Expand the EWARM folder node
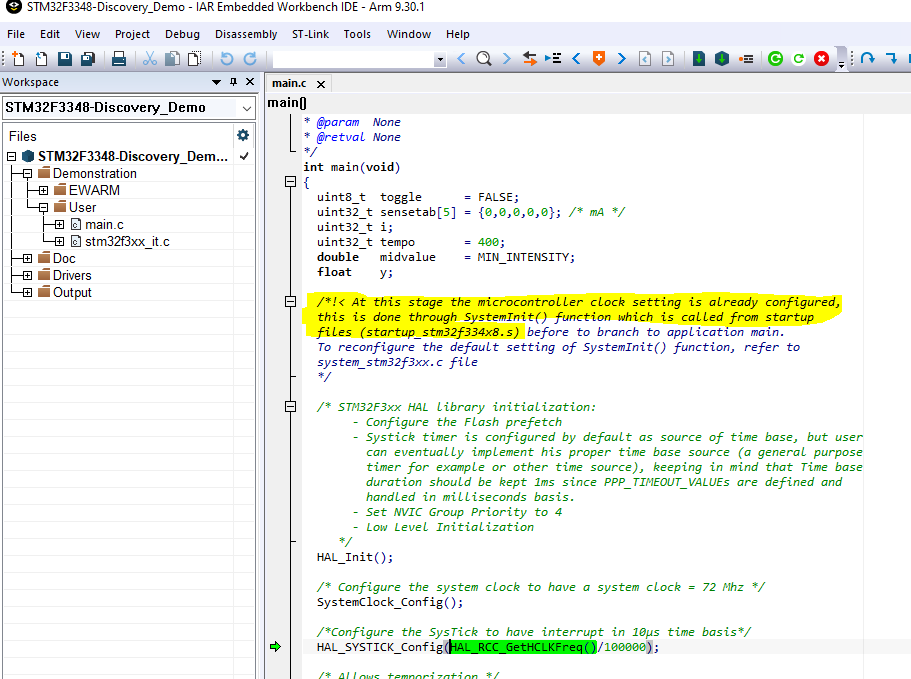Image resolution: width=911 pixels, height=679 pixels. [44, 191]
